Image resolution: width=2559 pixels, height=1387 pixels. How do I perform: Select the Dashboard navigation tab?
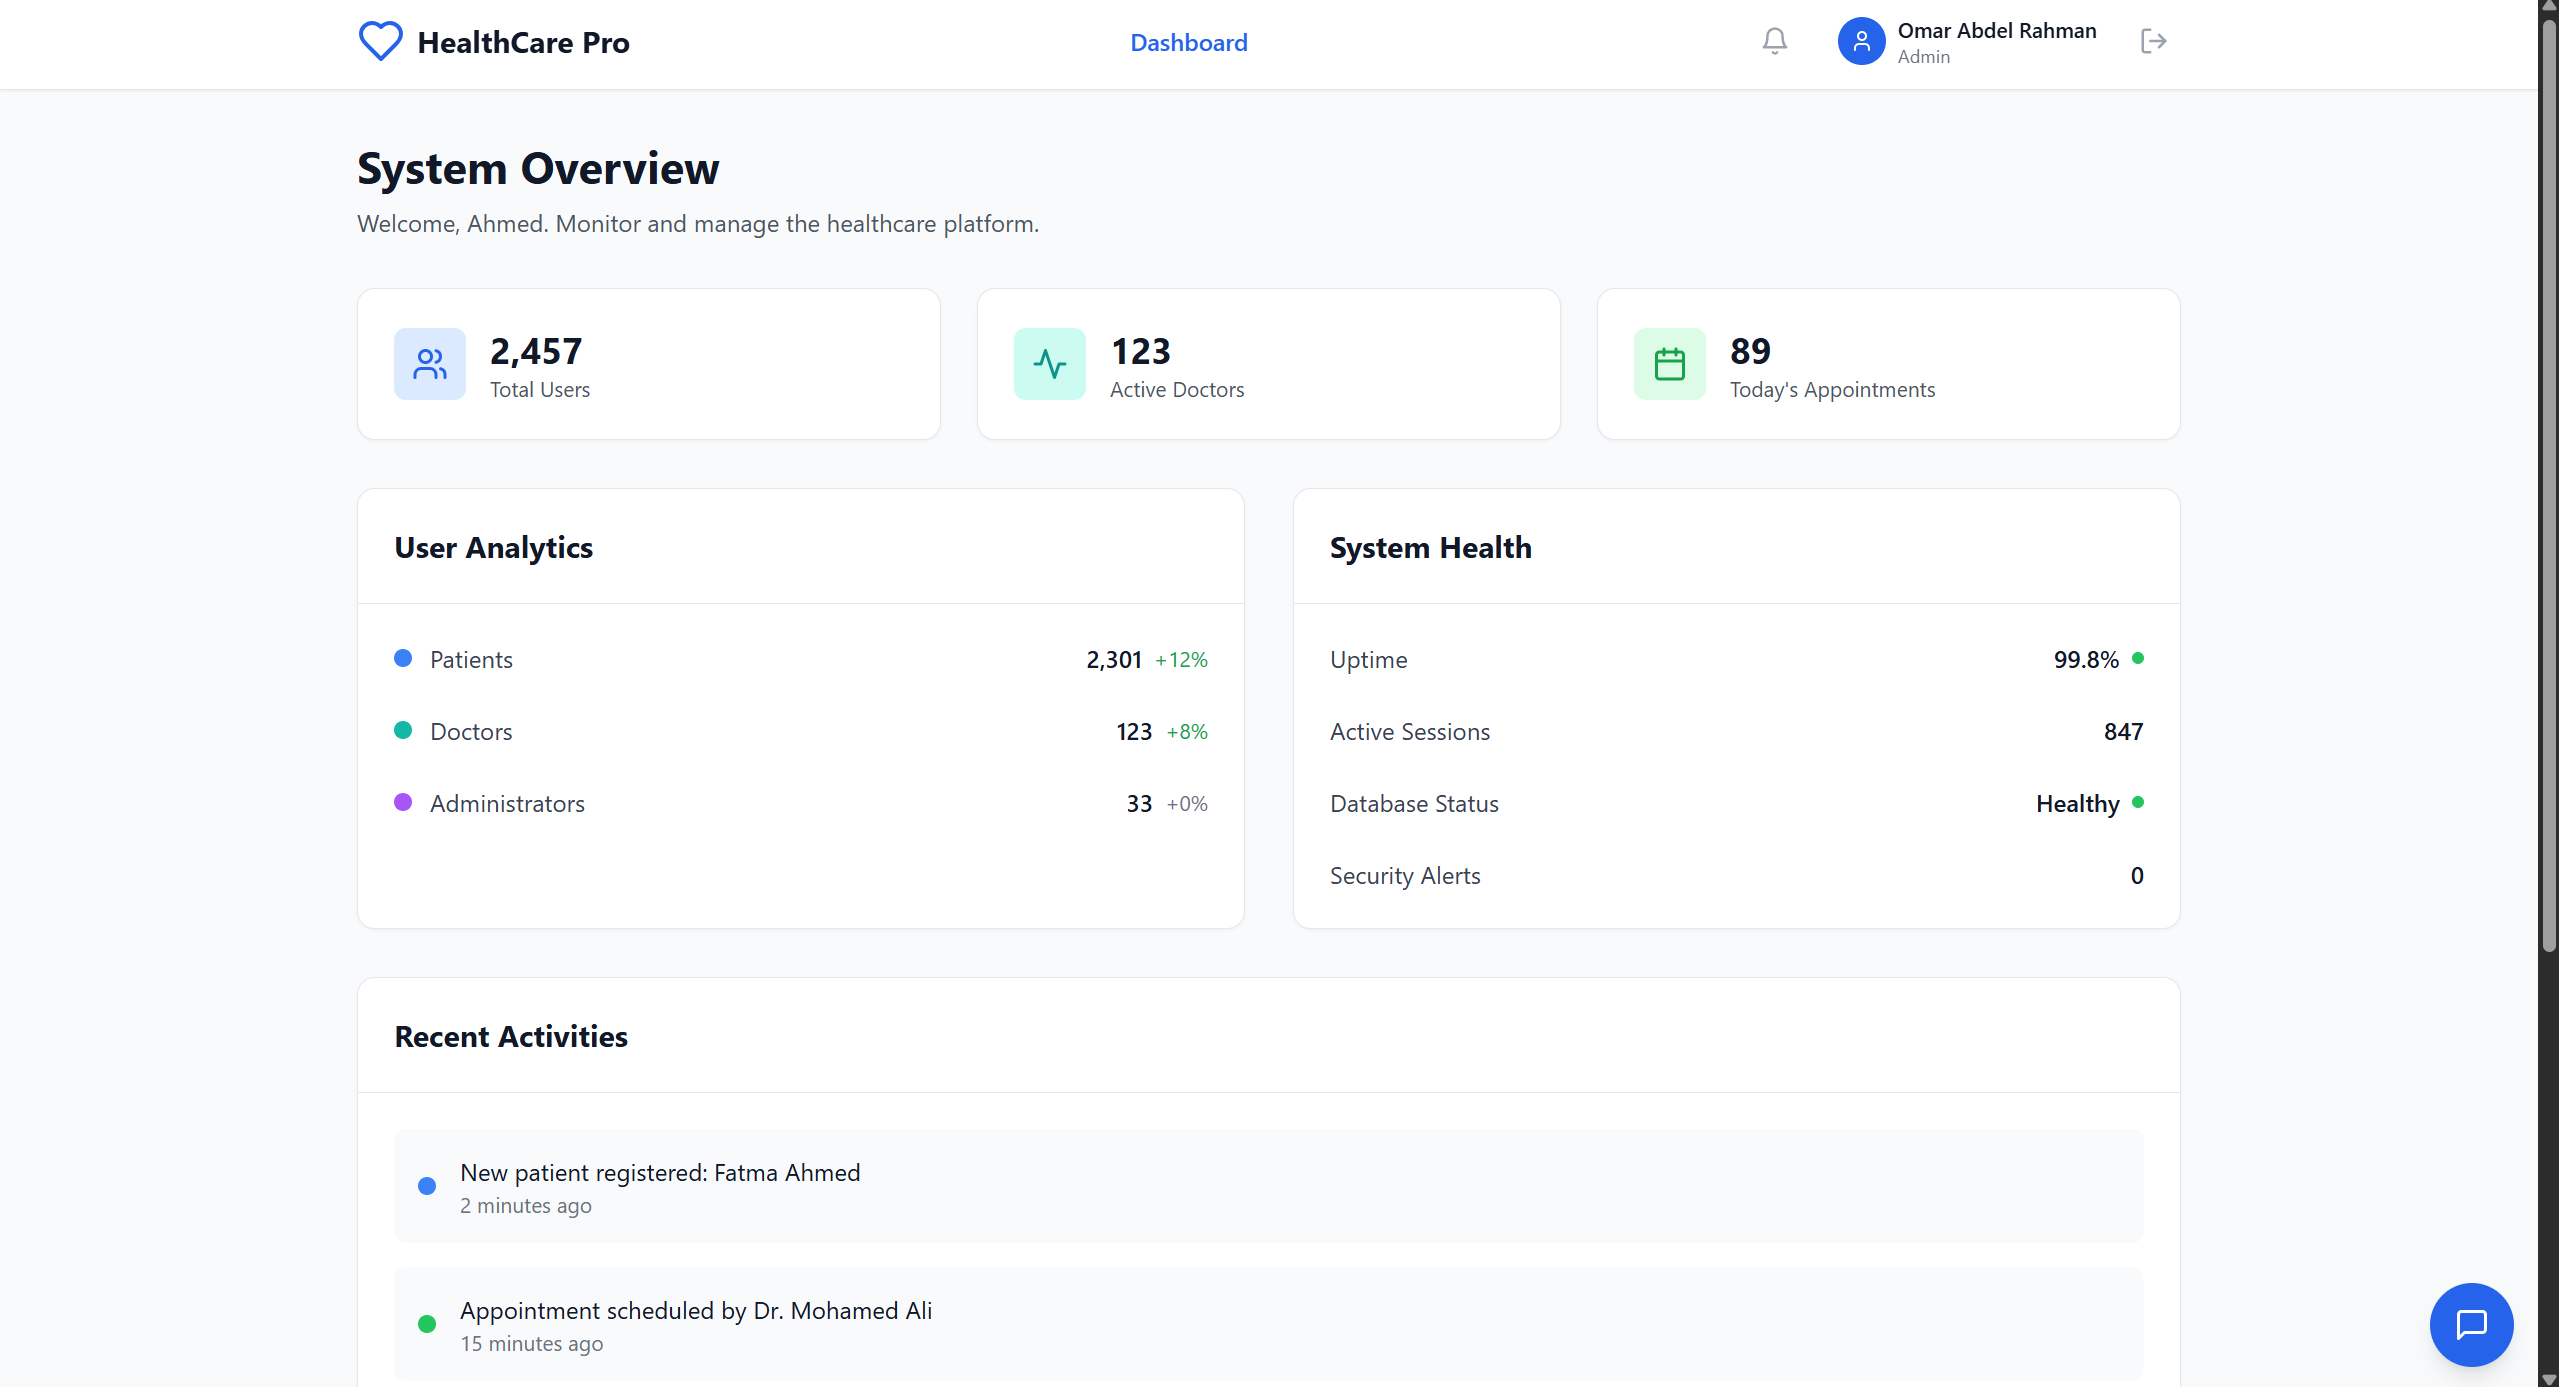(x=1188, y=43)
